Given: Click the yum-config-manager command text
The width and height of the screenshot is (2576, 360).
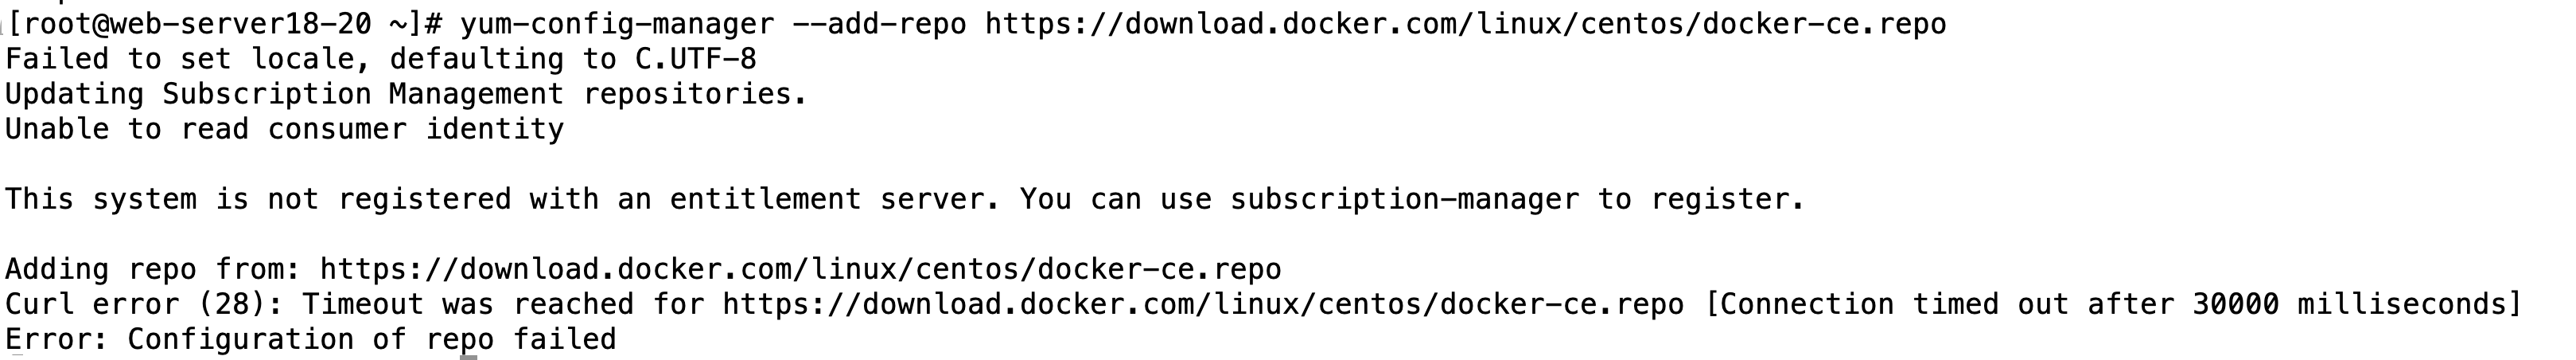Looking at the screenshot, I should (617, 23).
